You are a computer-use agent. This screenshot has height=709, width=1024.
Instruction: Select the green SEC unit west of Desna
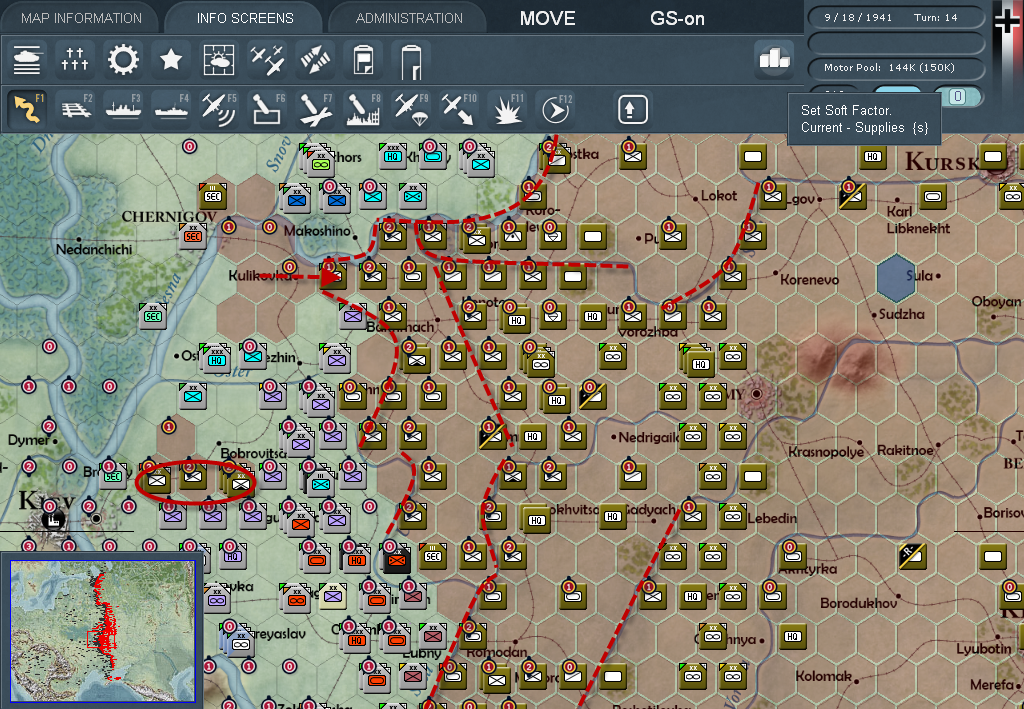[153, 315]
